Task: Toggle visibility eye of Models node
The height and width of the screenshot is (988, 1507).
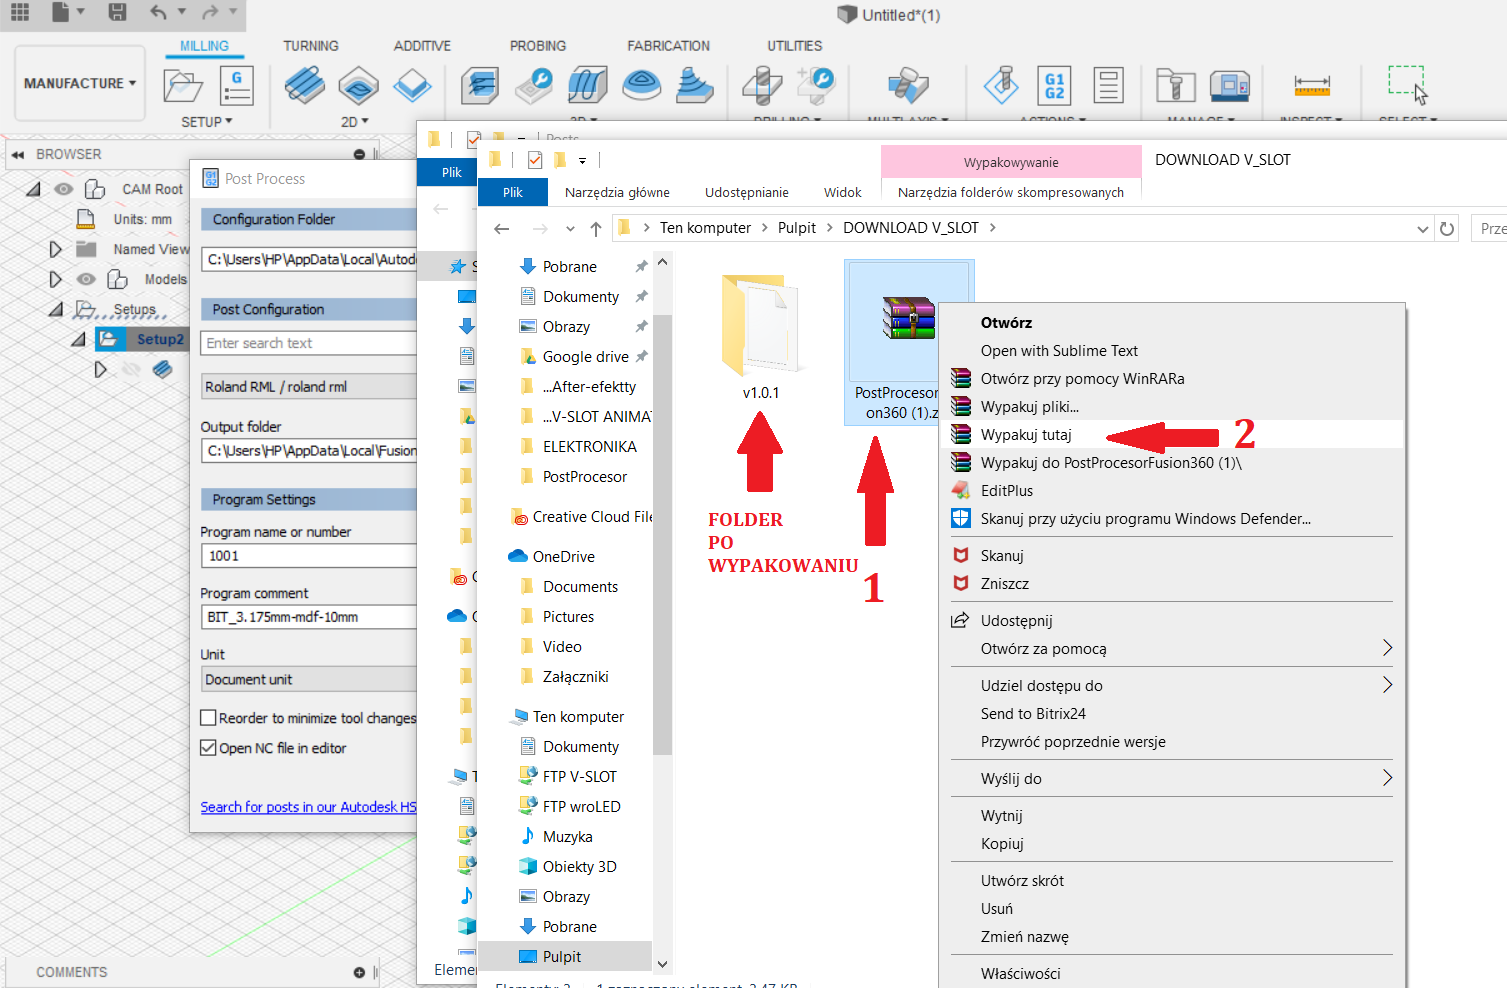Action: point(87,279)
